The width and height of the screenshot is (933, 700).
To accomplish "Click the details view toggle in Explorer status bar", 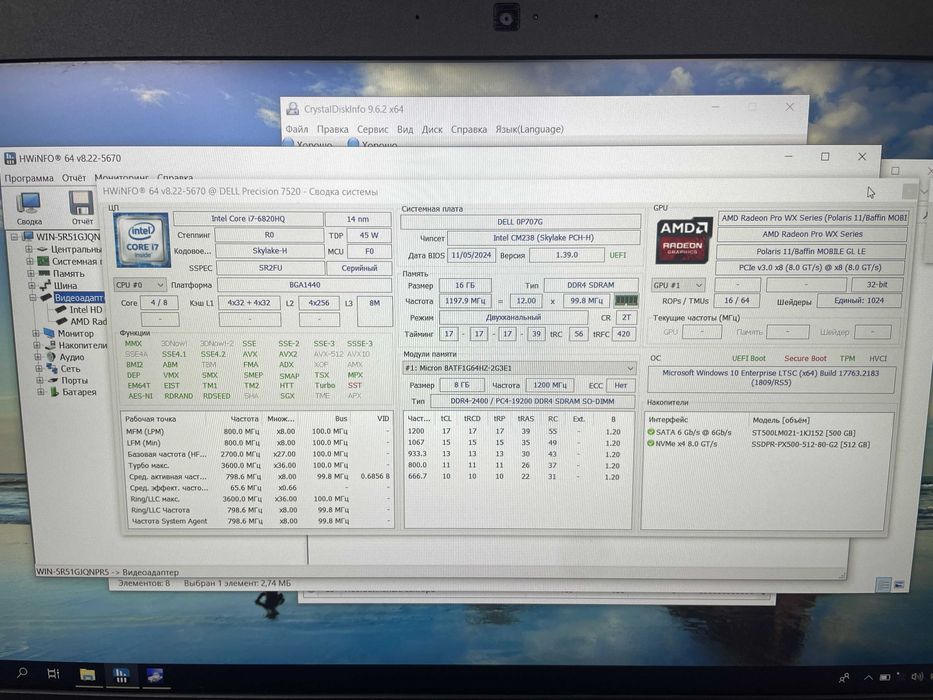I will point(884,585).
